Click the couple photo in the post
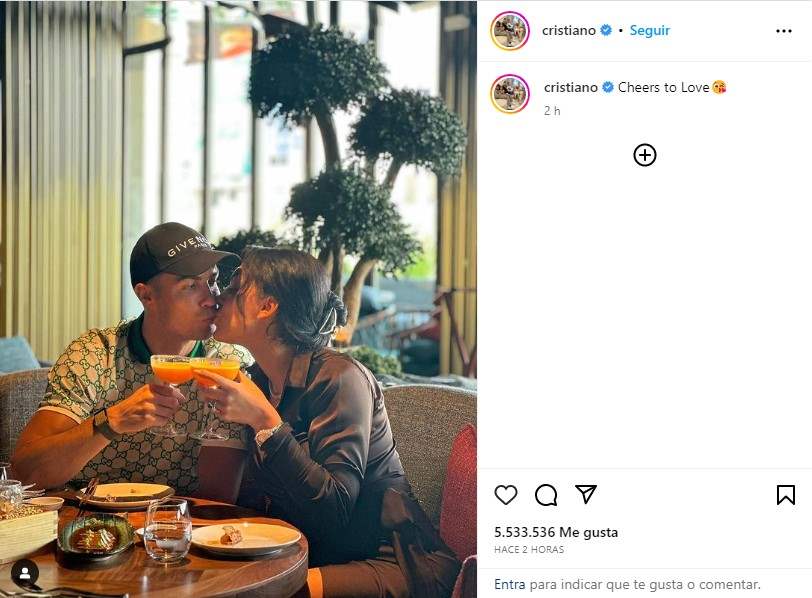Image resolution: width=812 pixels, height=598 pixels. 238,299
